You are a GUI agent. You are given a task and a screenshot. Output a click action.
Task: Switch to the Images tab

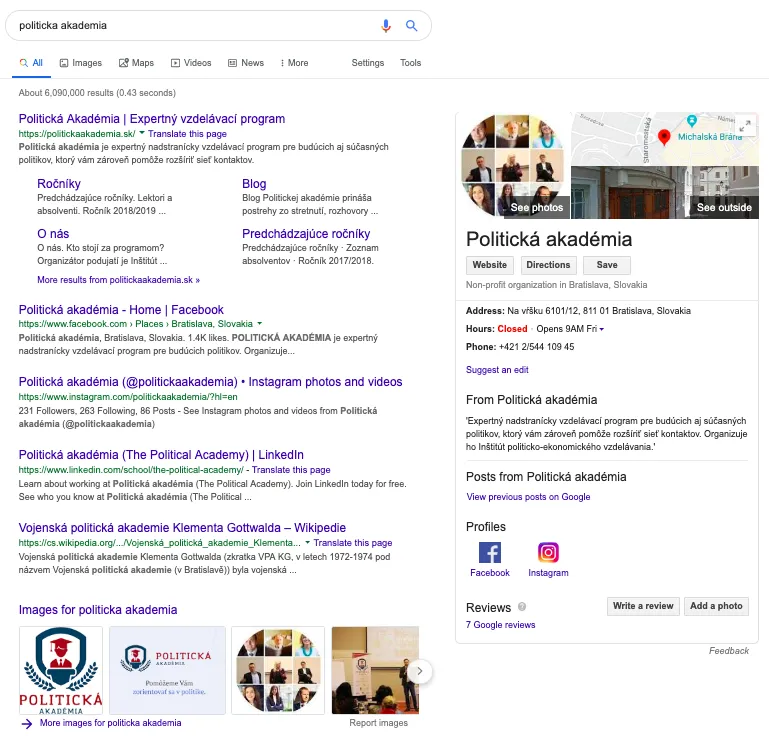[80, 63]
